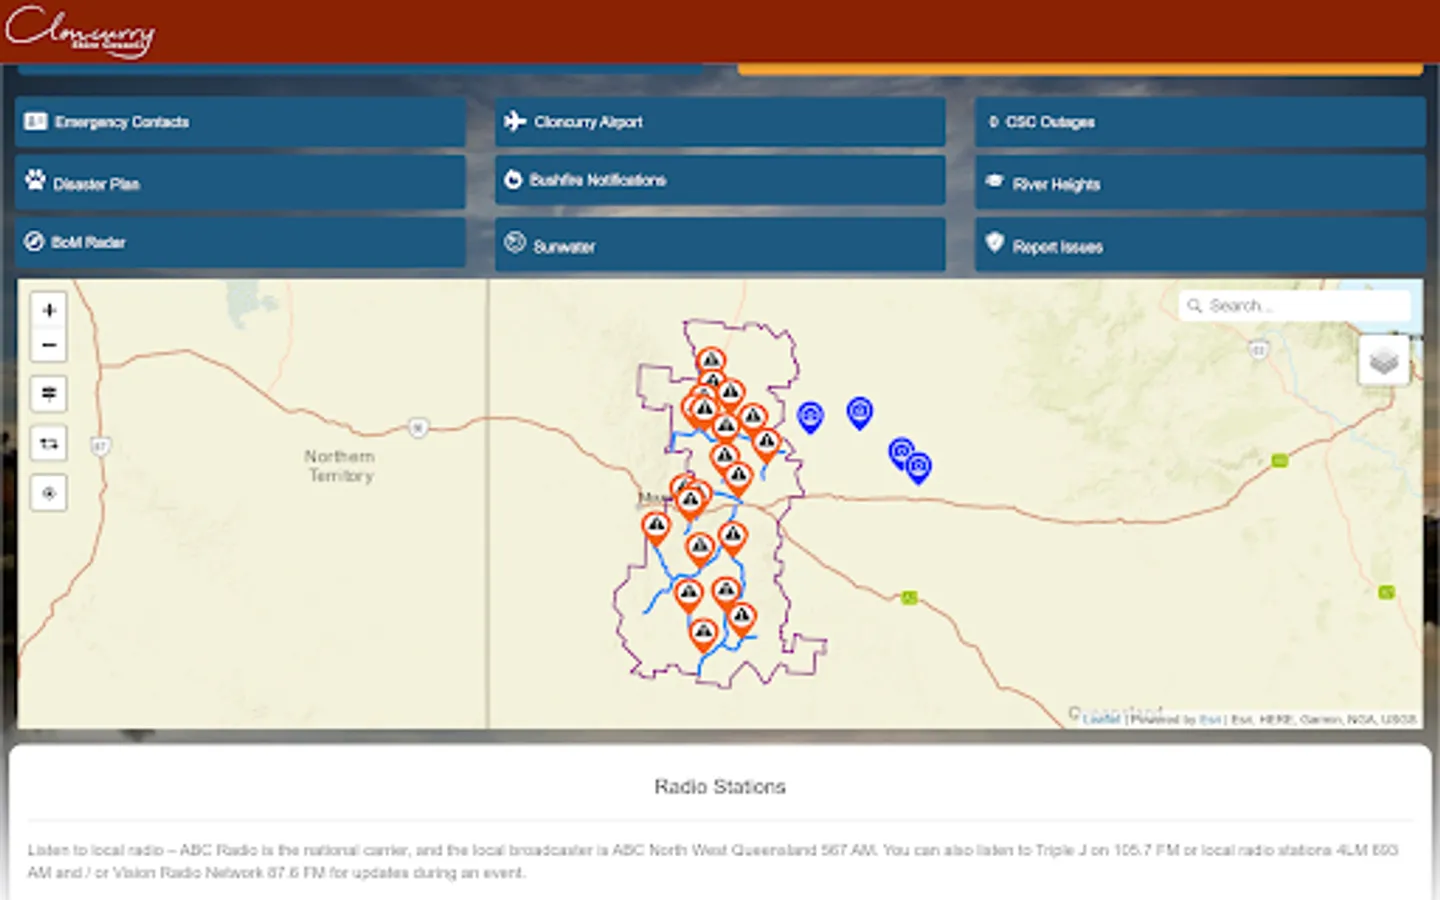Click the map Search field

[x=1295, y=306]
